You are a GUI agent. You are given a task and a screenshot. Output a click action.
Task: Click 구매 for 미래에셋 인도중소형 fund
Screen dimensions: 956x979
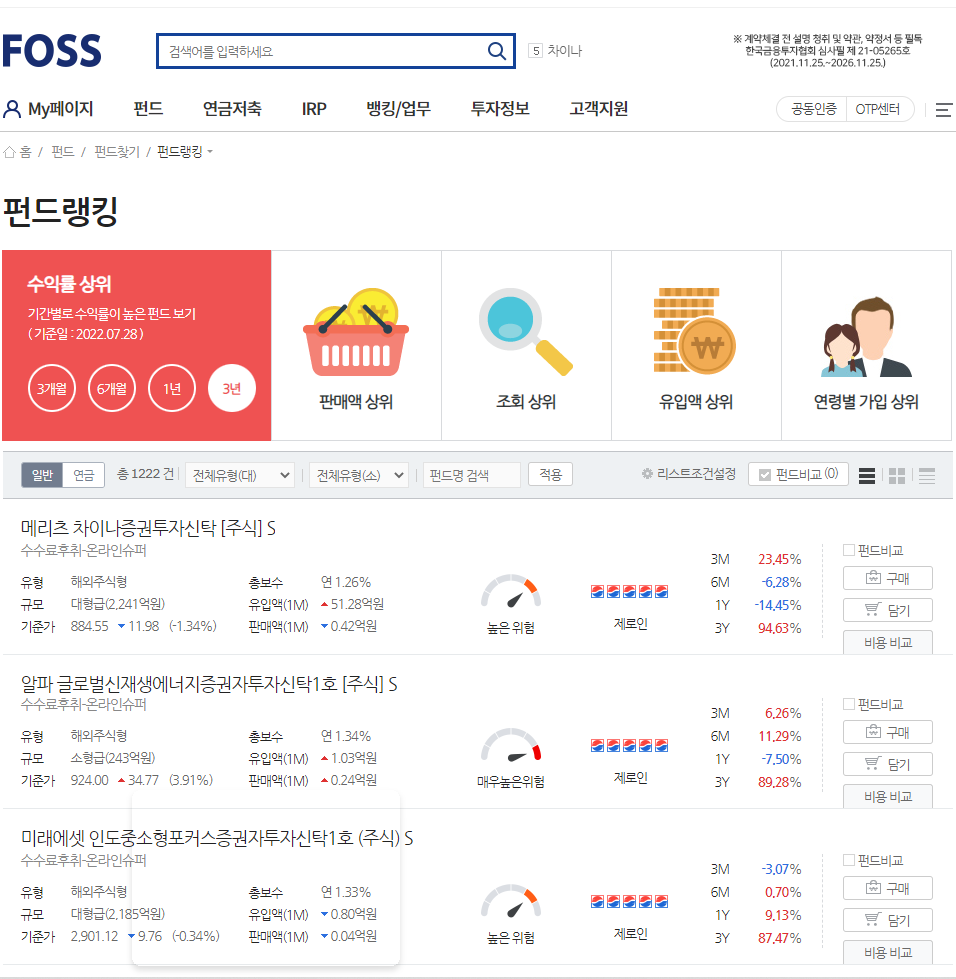(x=887, y=888)
